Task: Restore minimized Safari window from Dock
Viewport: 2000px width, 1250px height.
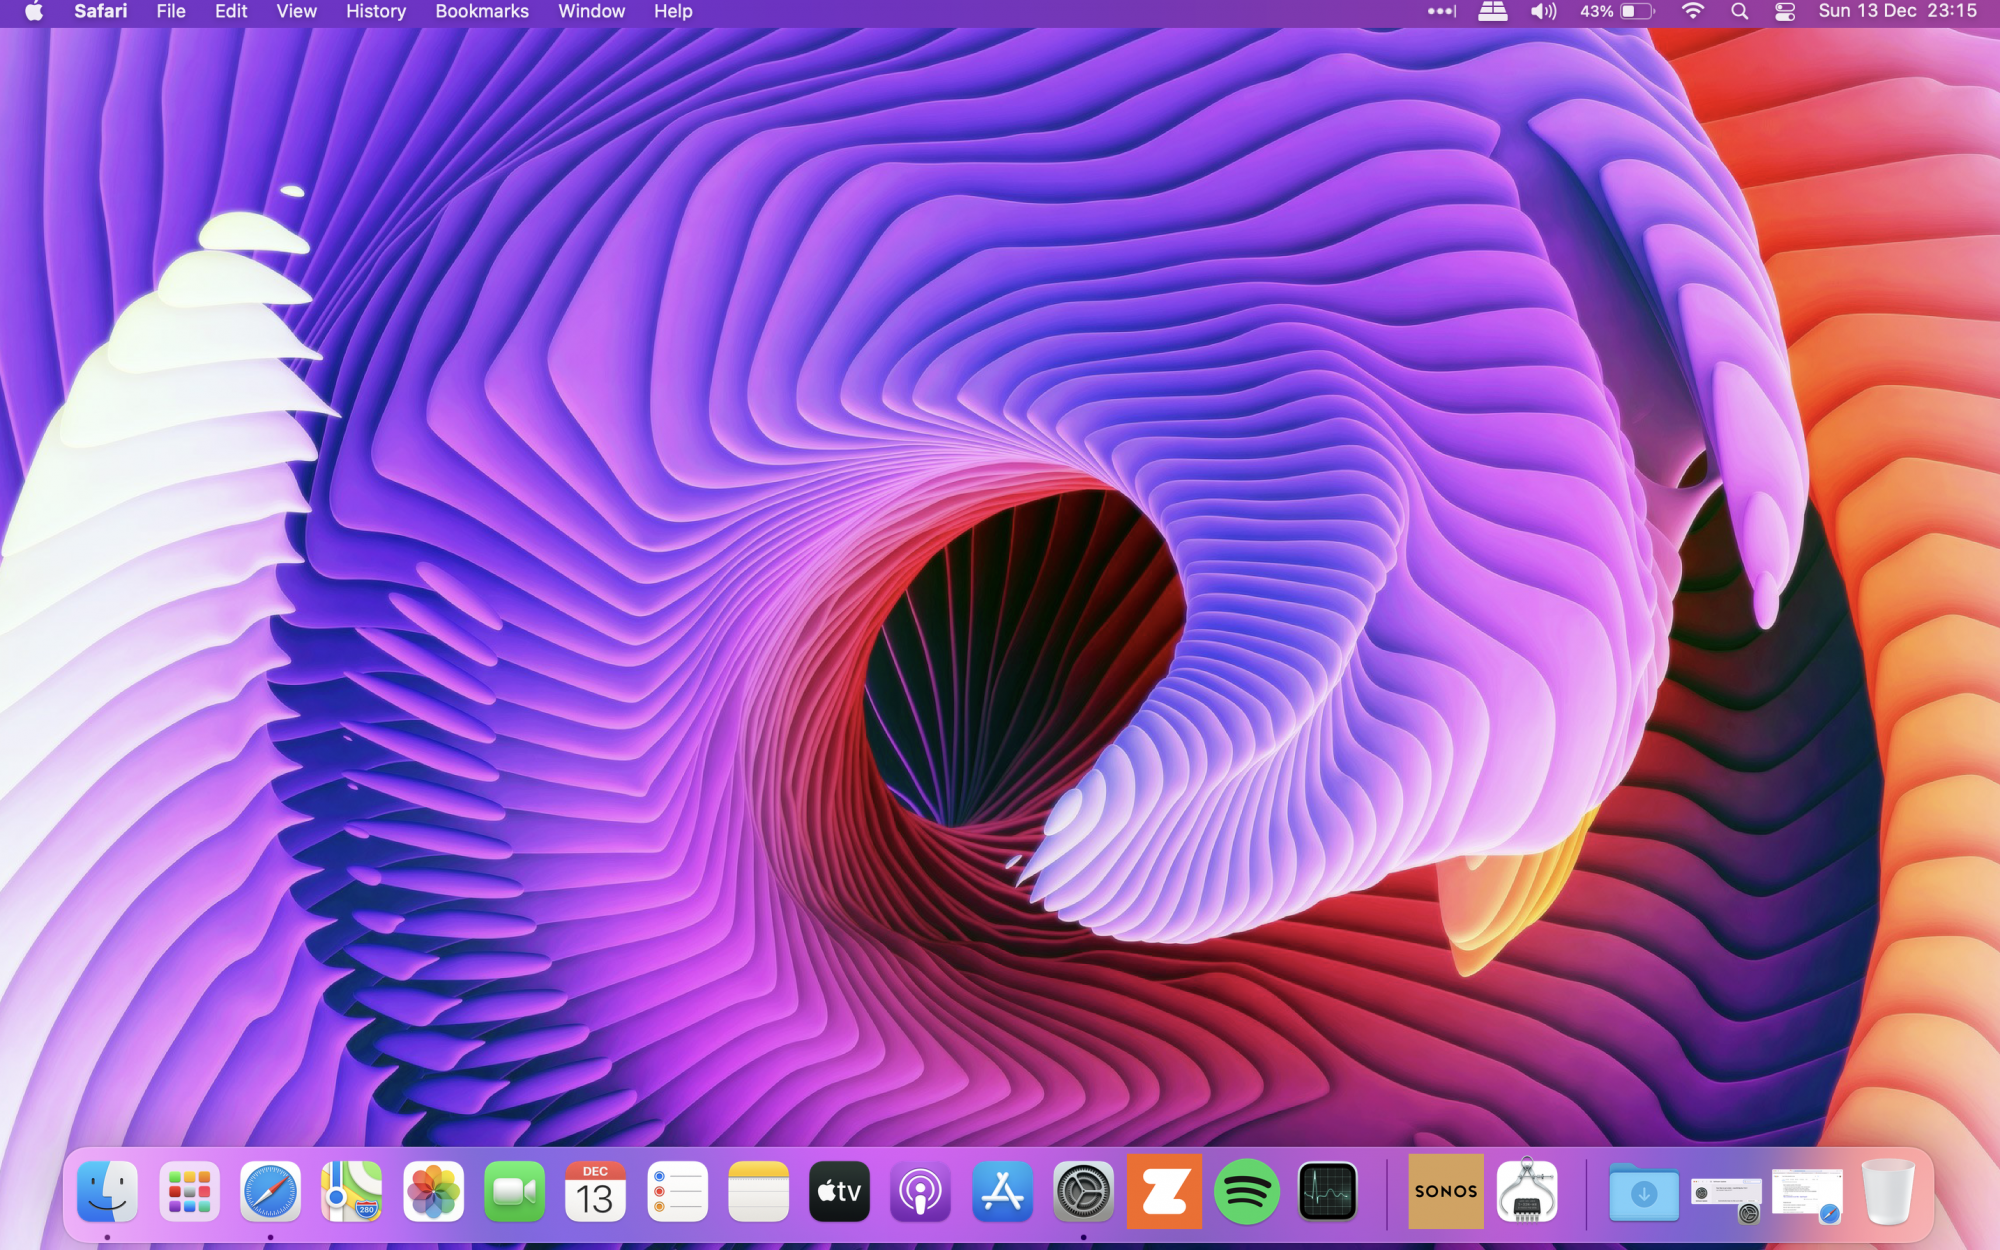Action: (1806, 1194)
